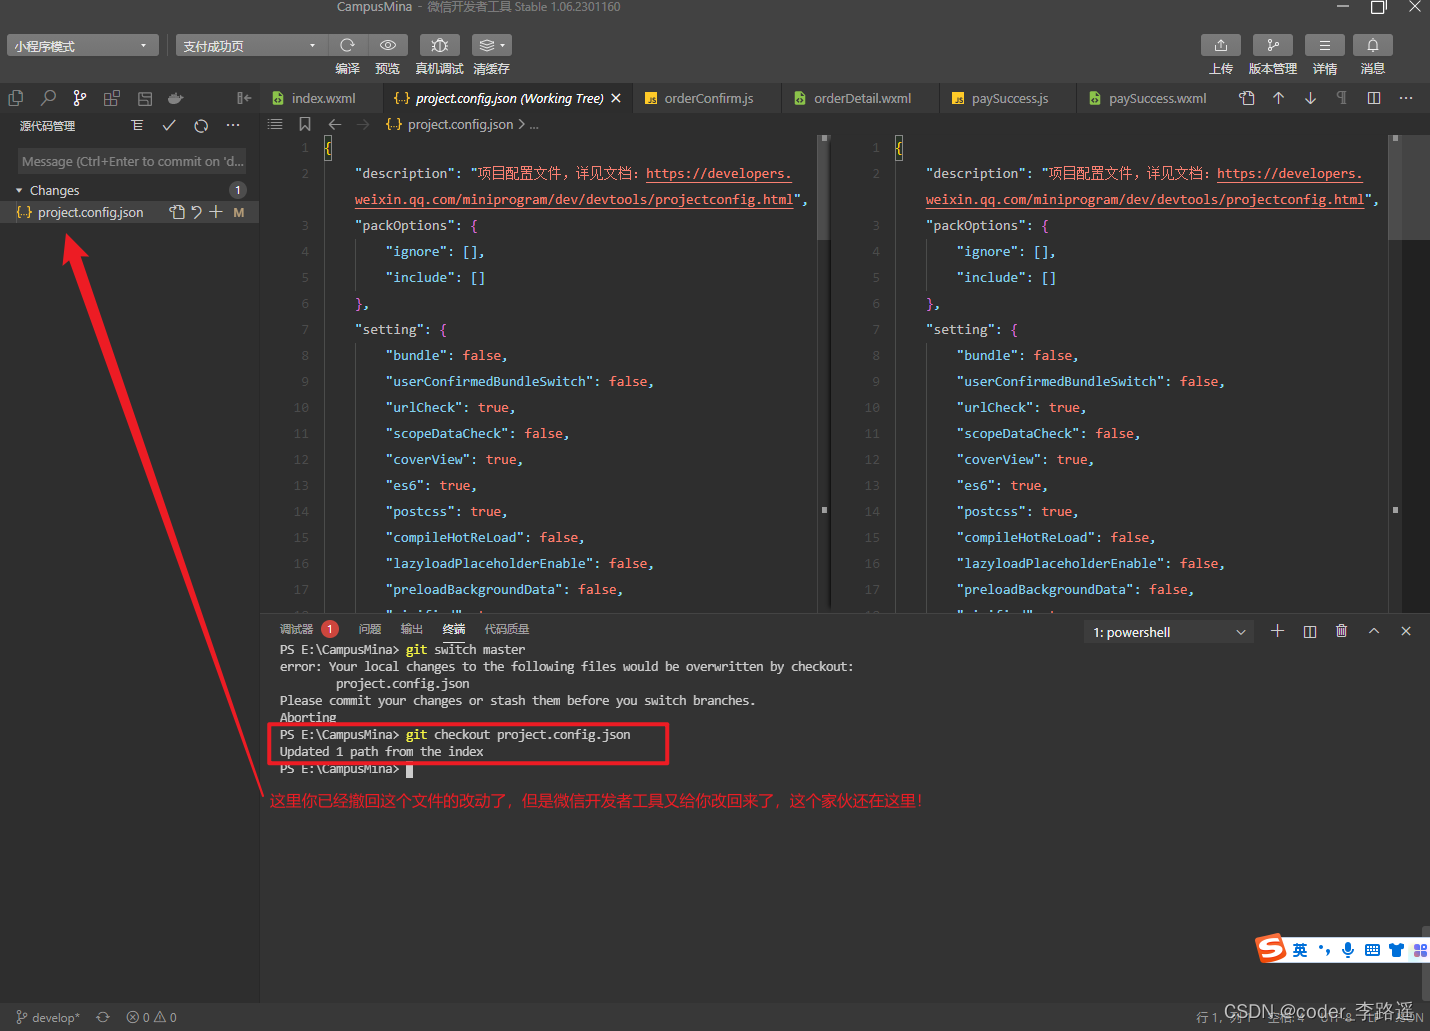Image resolution: width=1430 pixels, height=1031 pixels.
Task: Switch to 代码质量 code quality tab
Action: pos(507,629)
